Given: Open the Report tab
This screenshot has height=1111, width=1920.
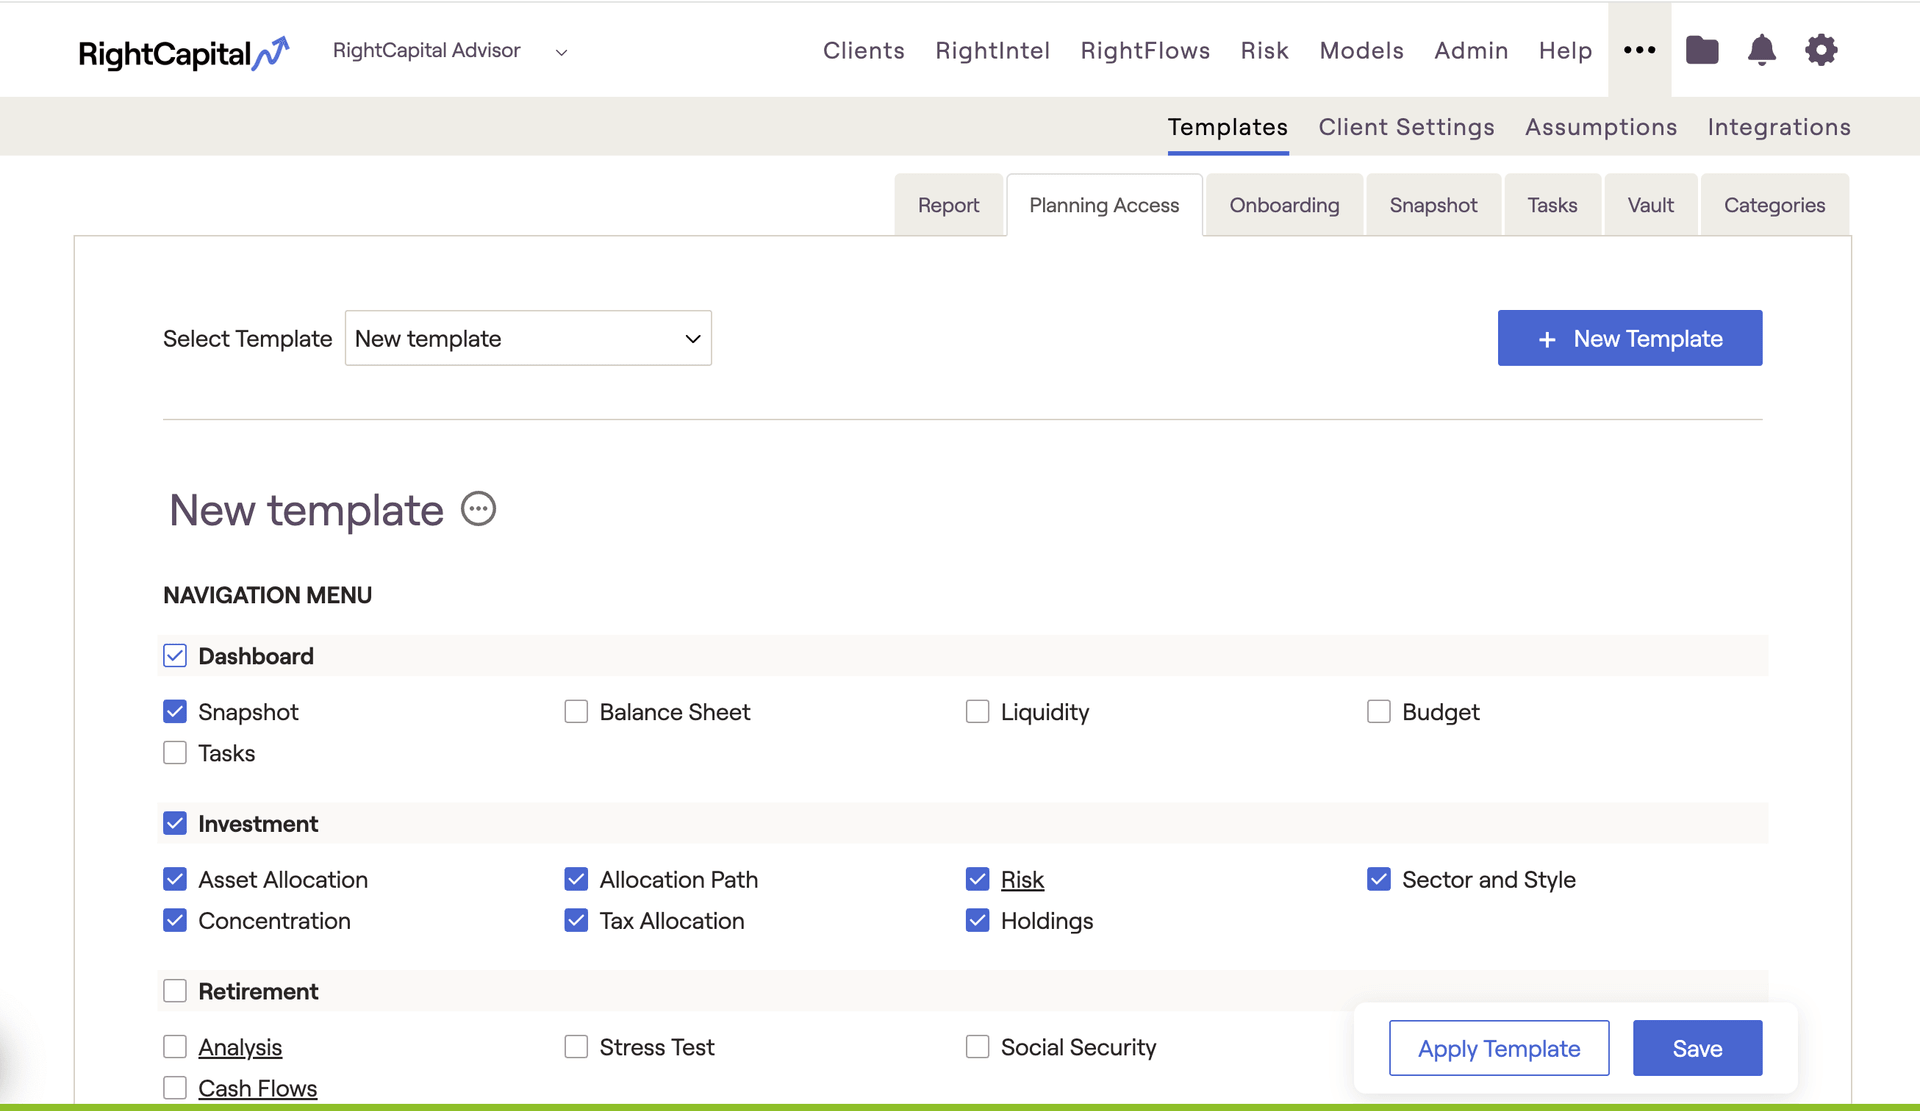Looking at the screenshot, I should [x=948, y=205].
